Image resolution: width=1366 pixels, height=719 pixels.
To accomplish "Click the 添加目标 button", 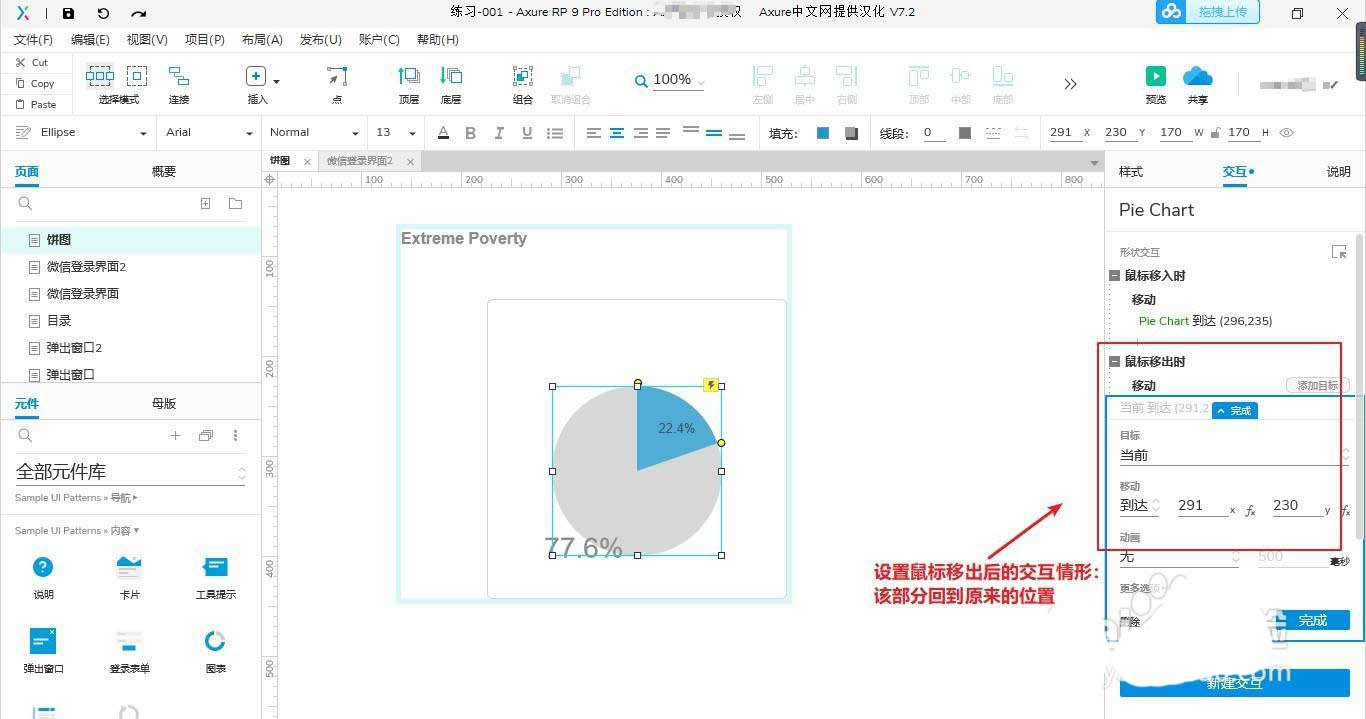I will pyautogui.click(x=1317, y=385).
